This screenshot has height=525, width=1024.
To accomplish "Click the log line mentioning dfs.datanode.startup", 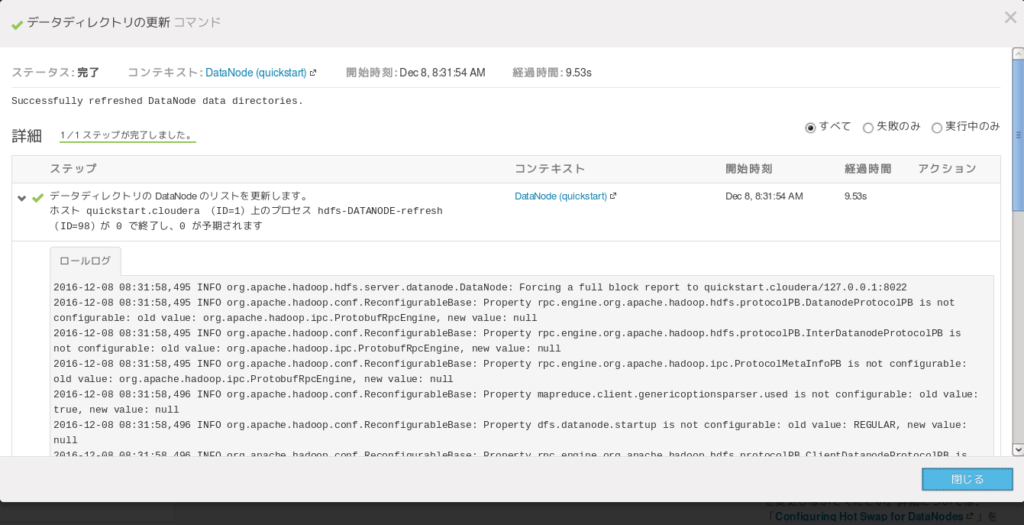I will [x=509, y=432].
